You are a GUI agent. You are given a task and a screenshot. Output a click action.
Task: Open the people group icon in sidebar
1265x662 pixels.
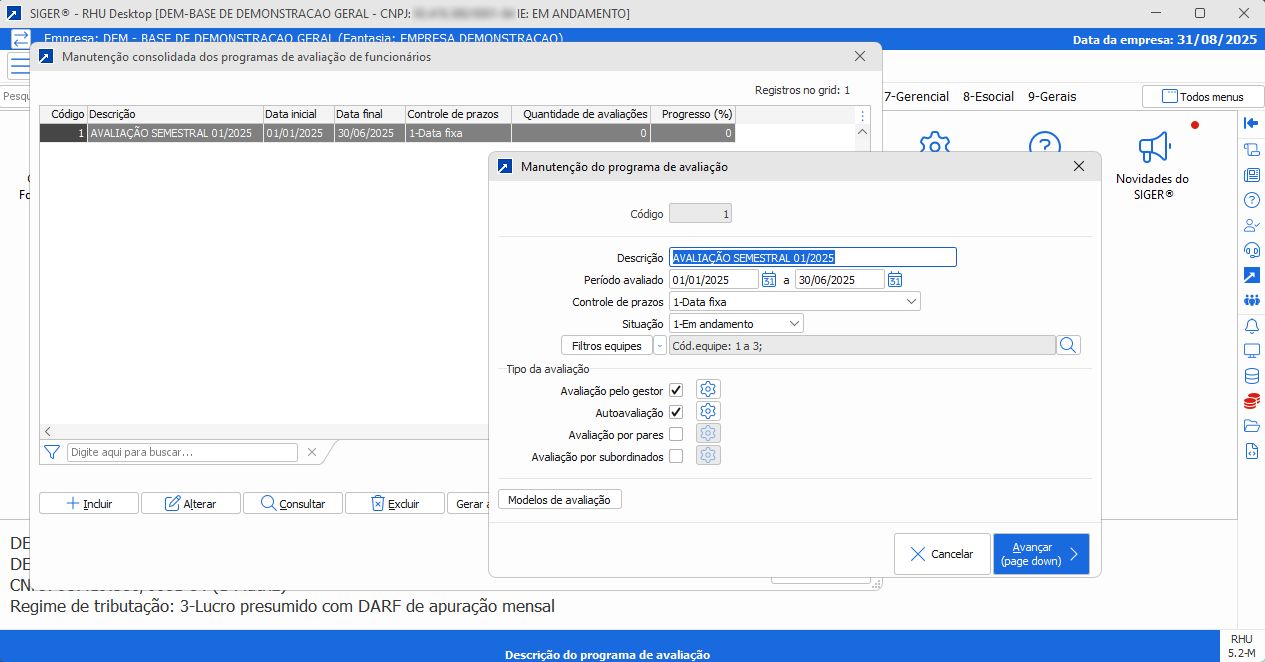point(1251,300)
